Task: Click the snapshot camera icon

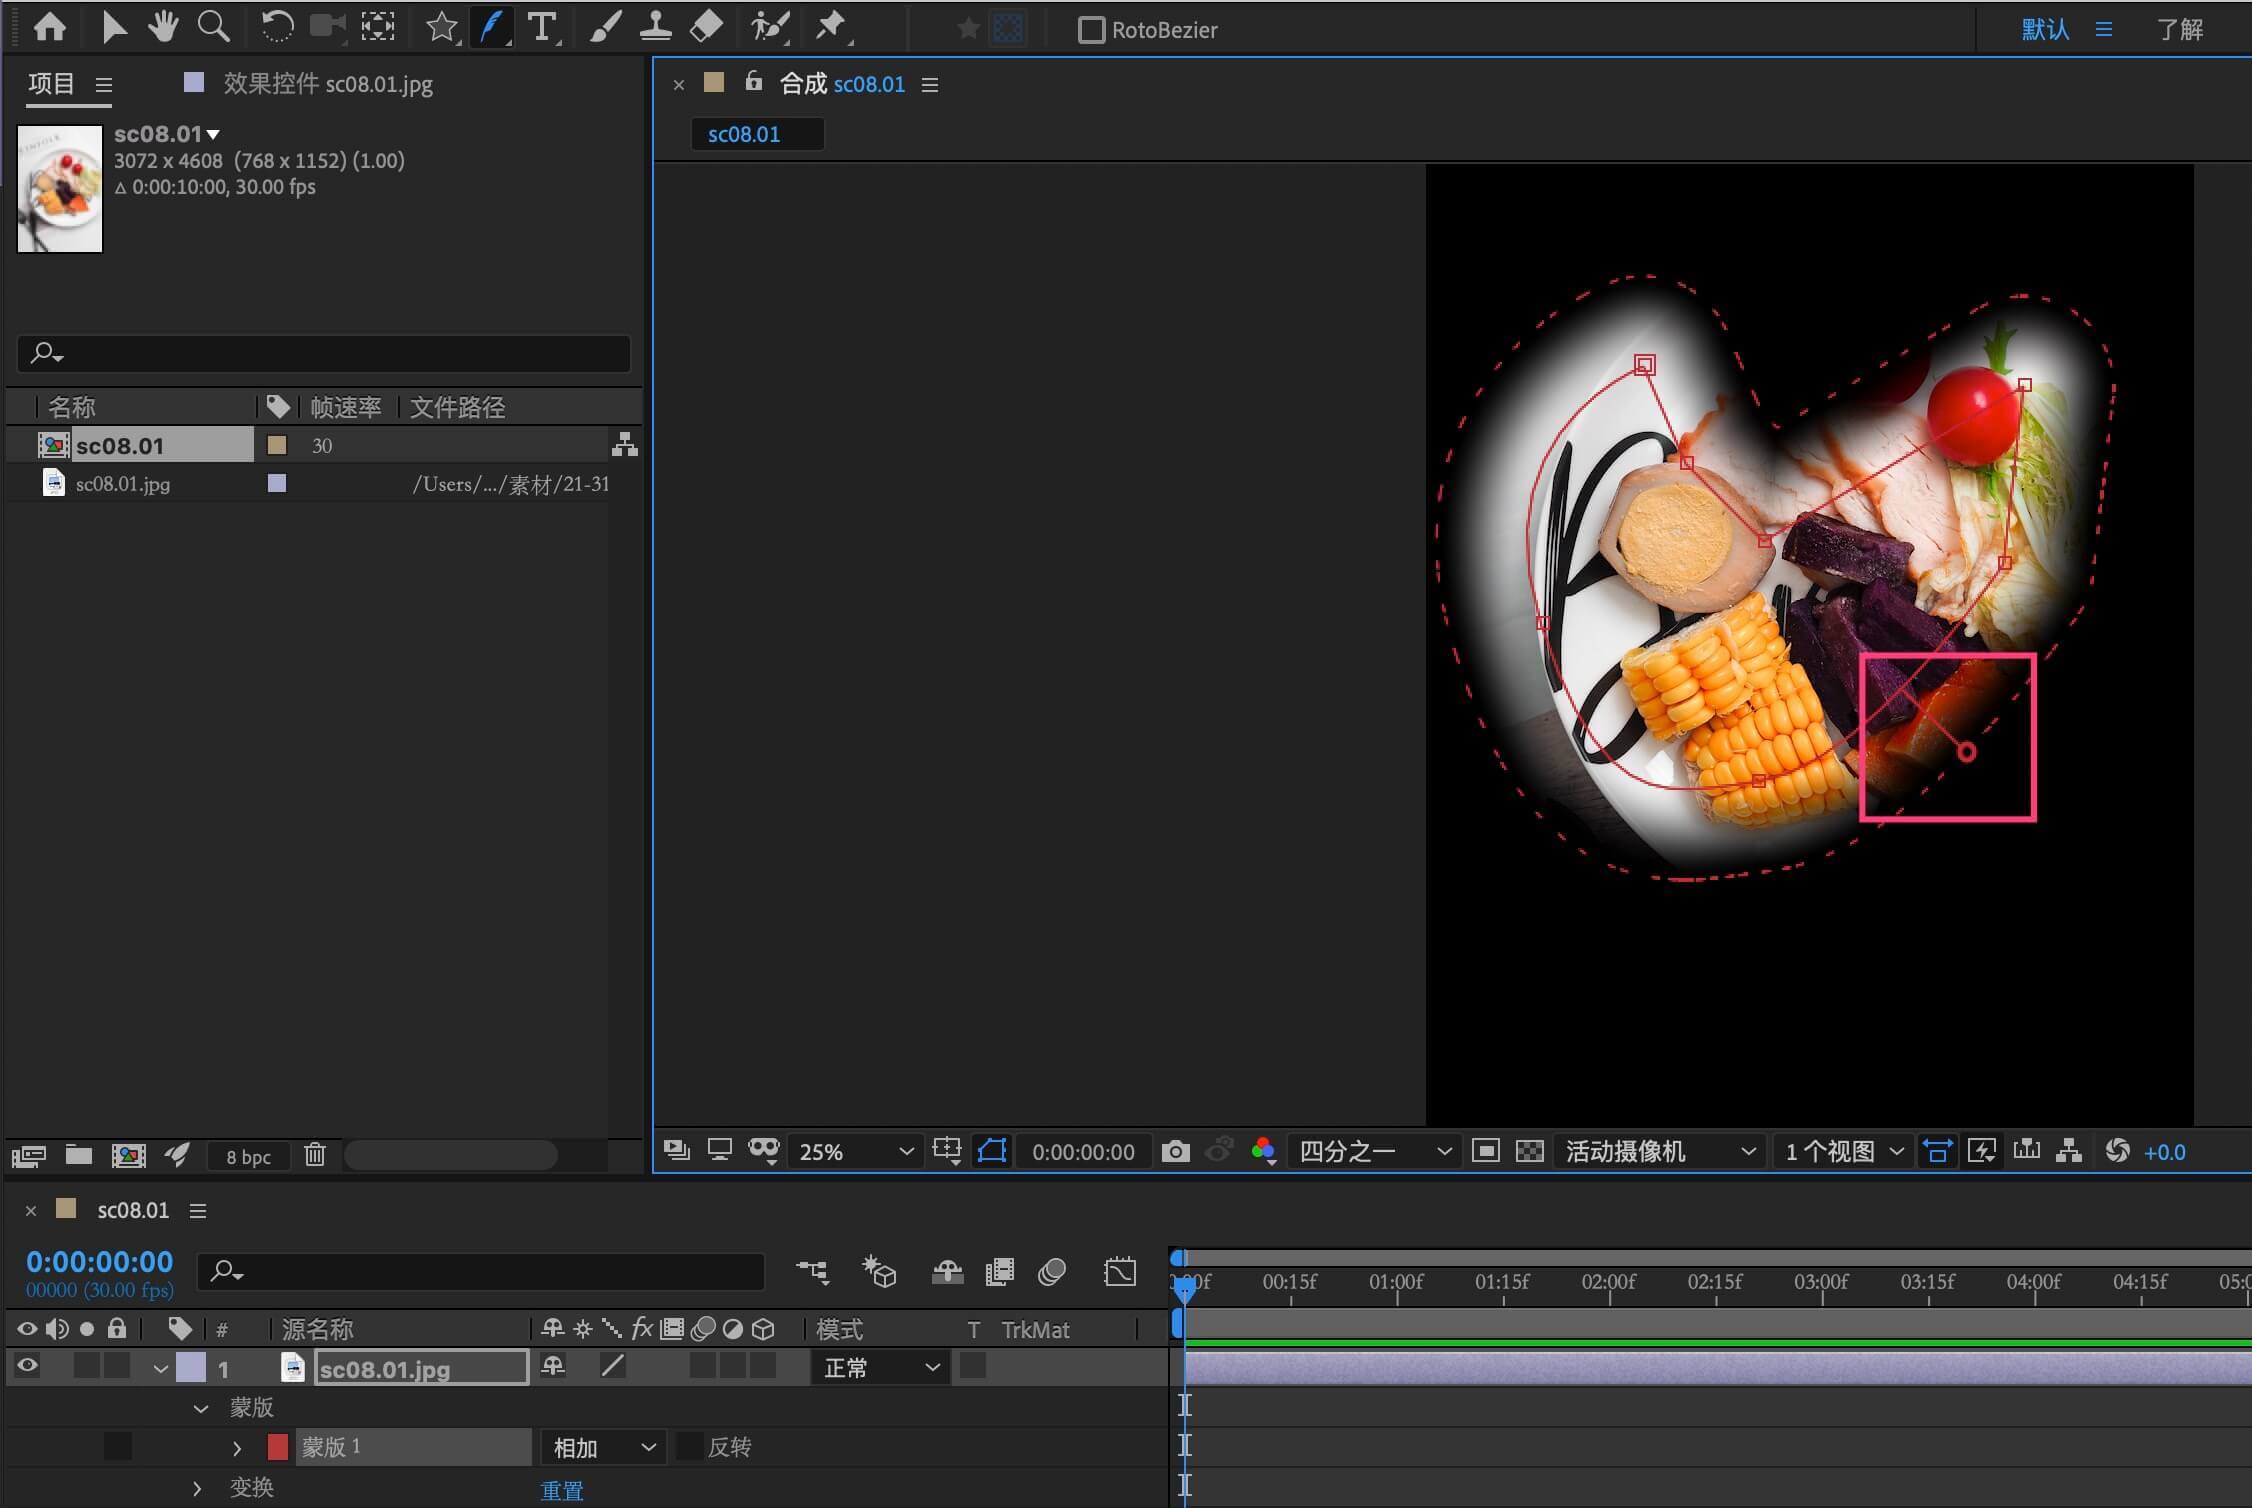Action: pos(1175,1151)
